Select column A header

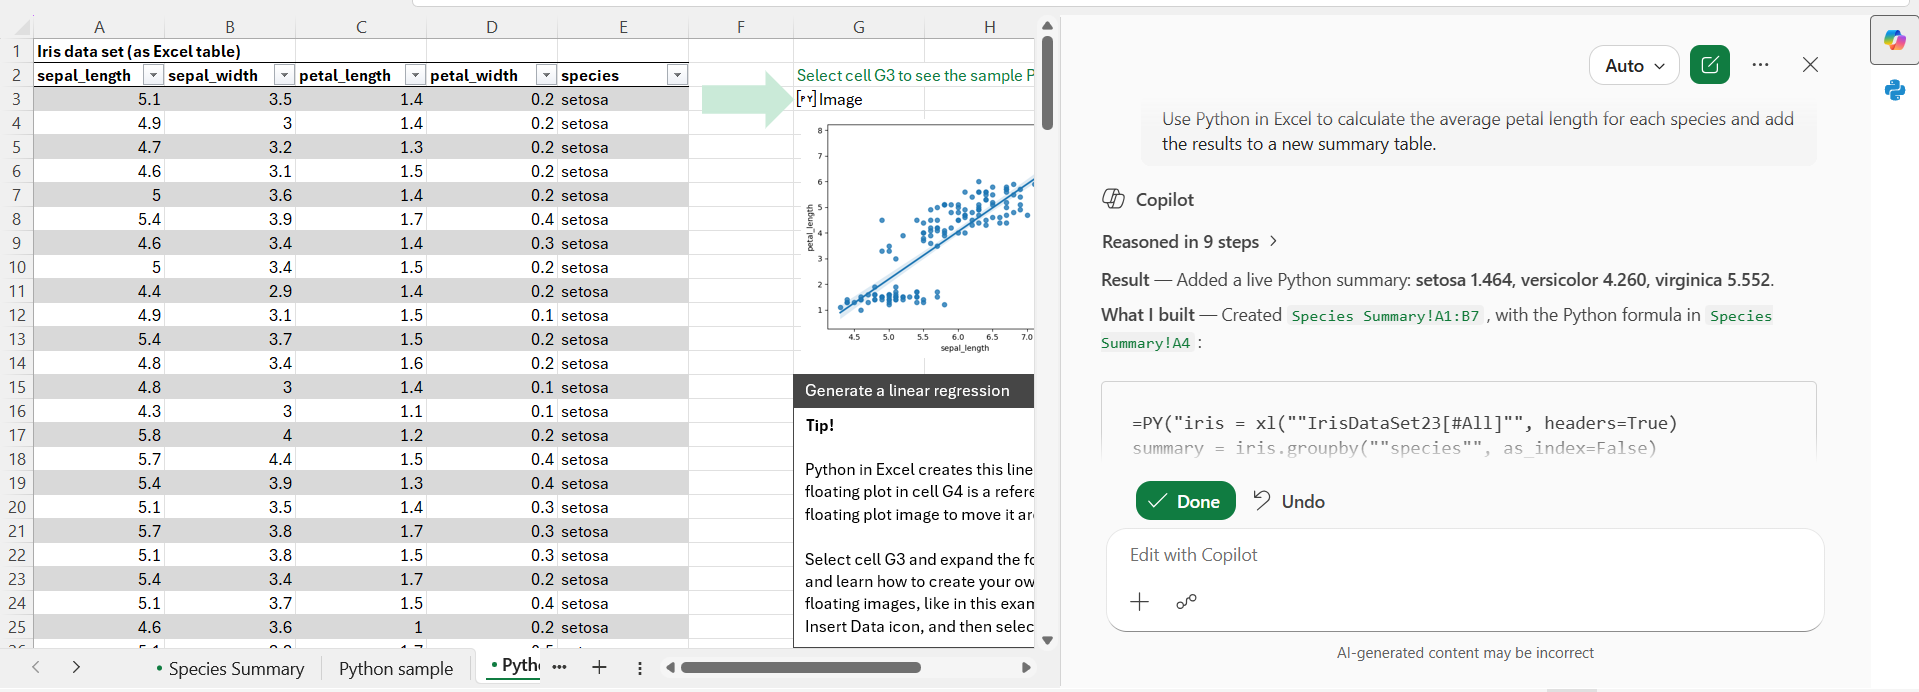(x=99, y=27)
